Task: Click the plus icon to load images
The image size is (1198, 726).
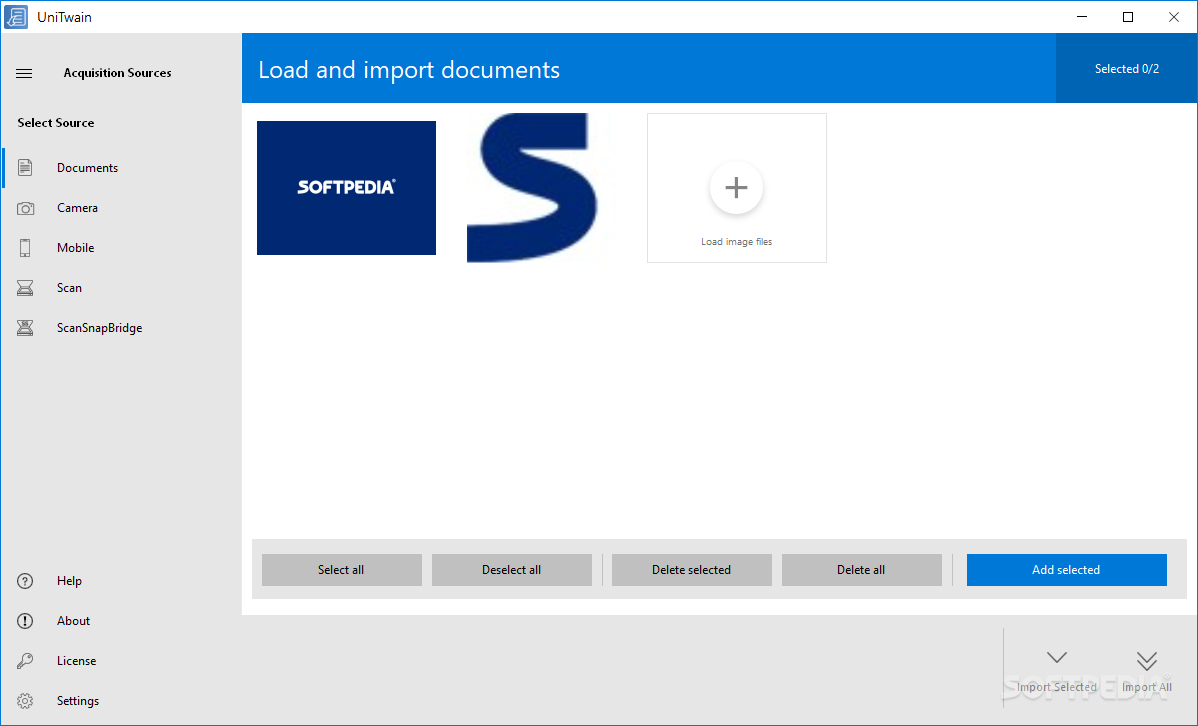Action: point(737,187)
